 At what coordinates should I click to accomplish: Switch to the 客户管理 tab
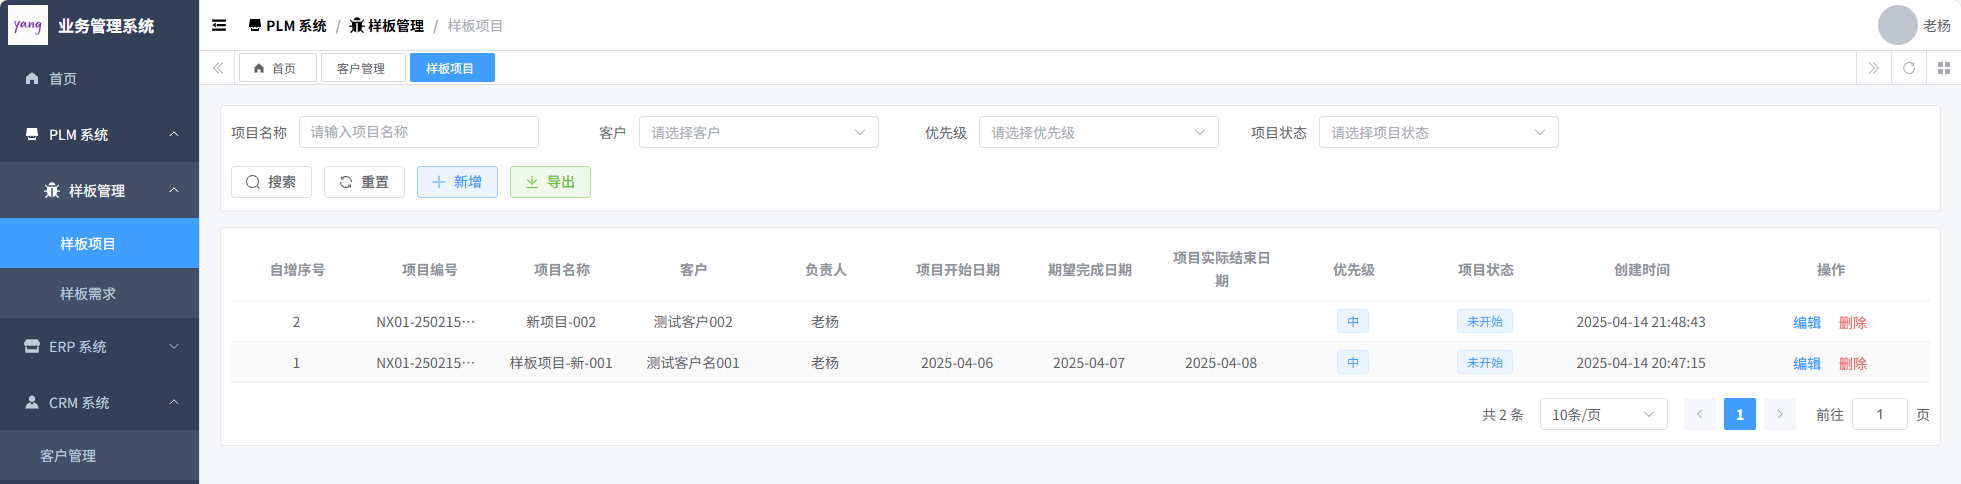(361, 68)
